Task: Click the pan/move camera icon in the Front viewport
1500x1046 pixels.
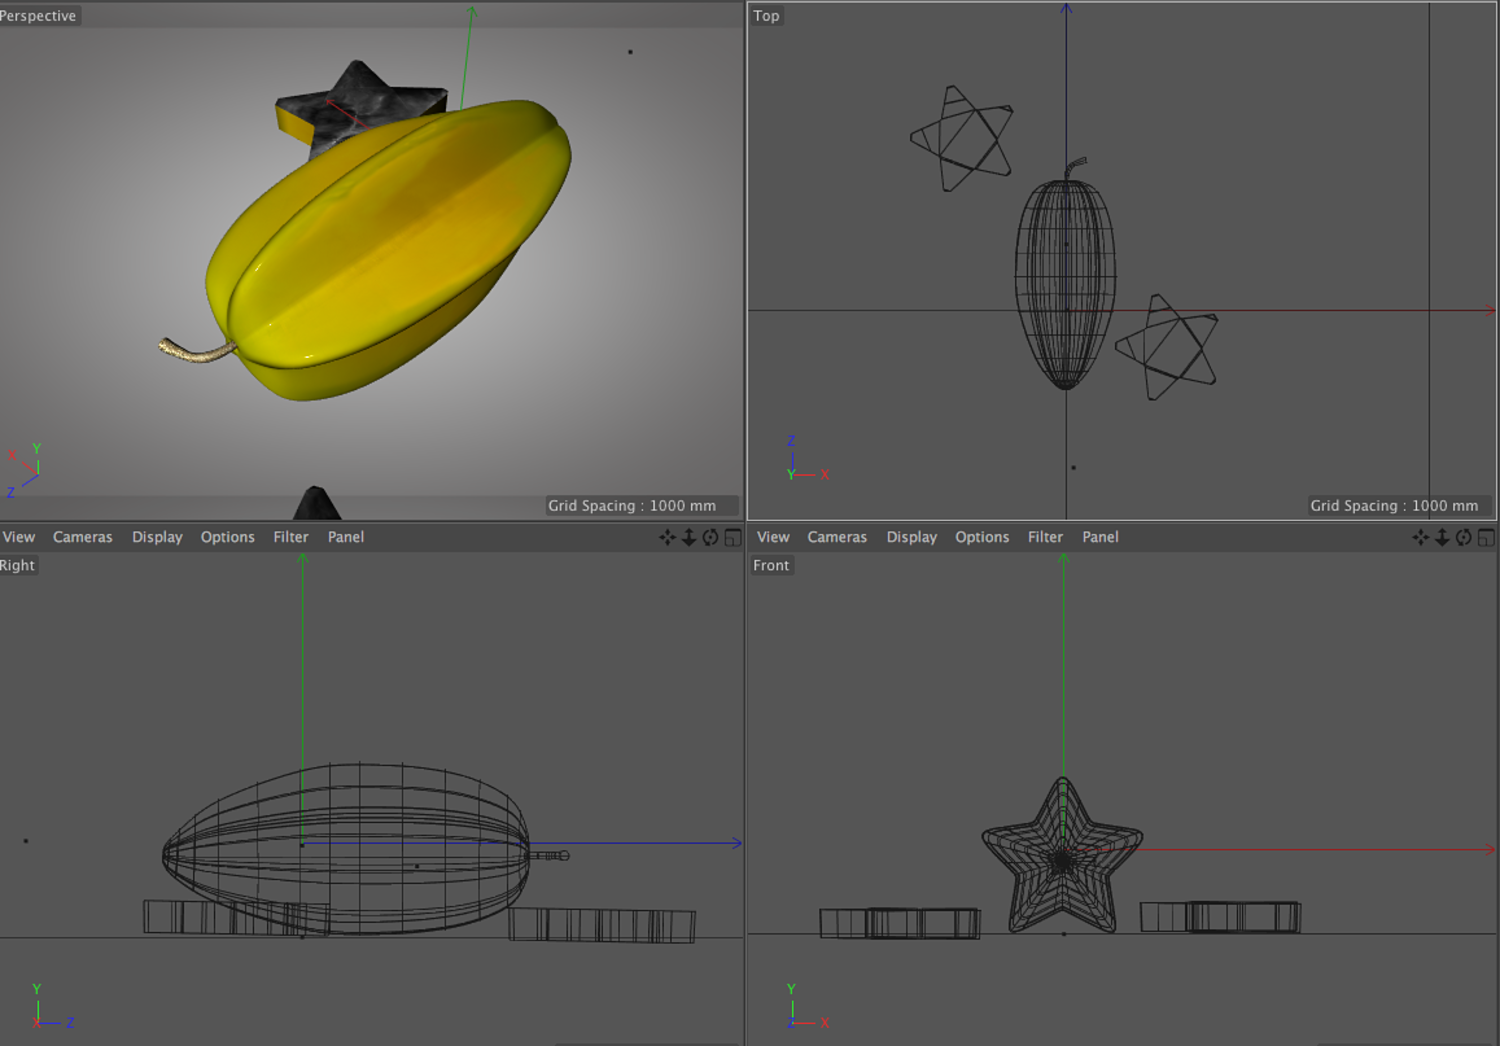Action: click(1420, 537)
